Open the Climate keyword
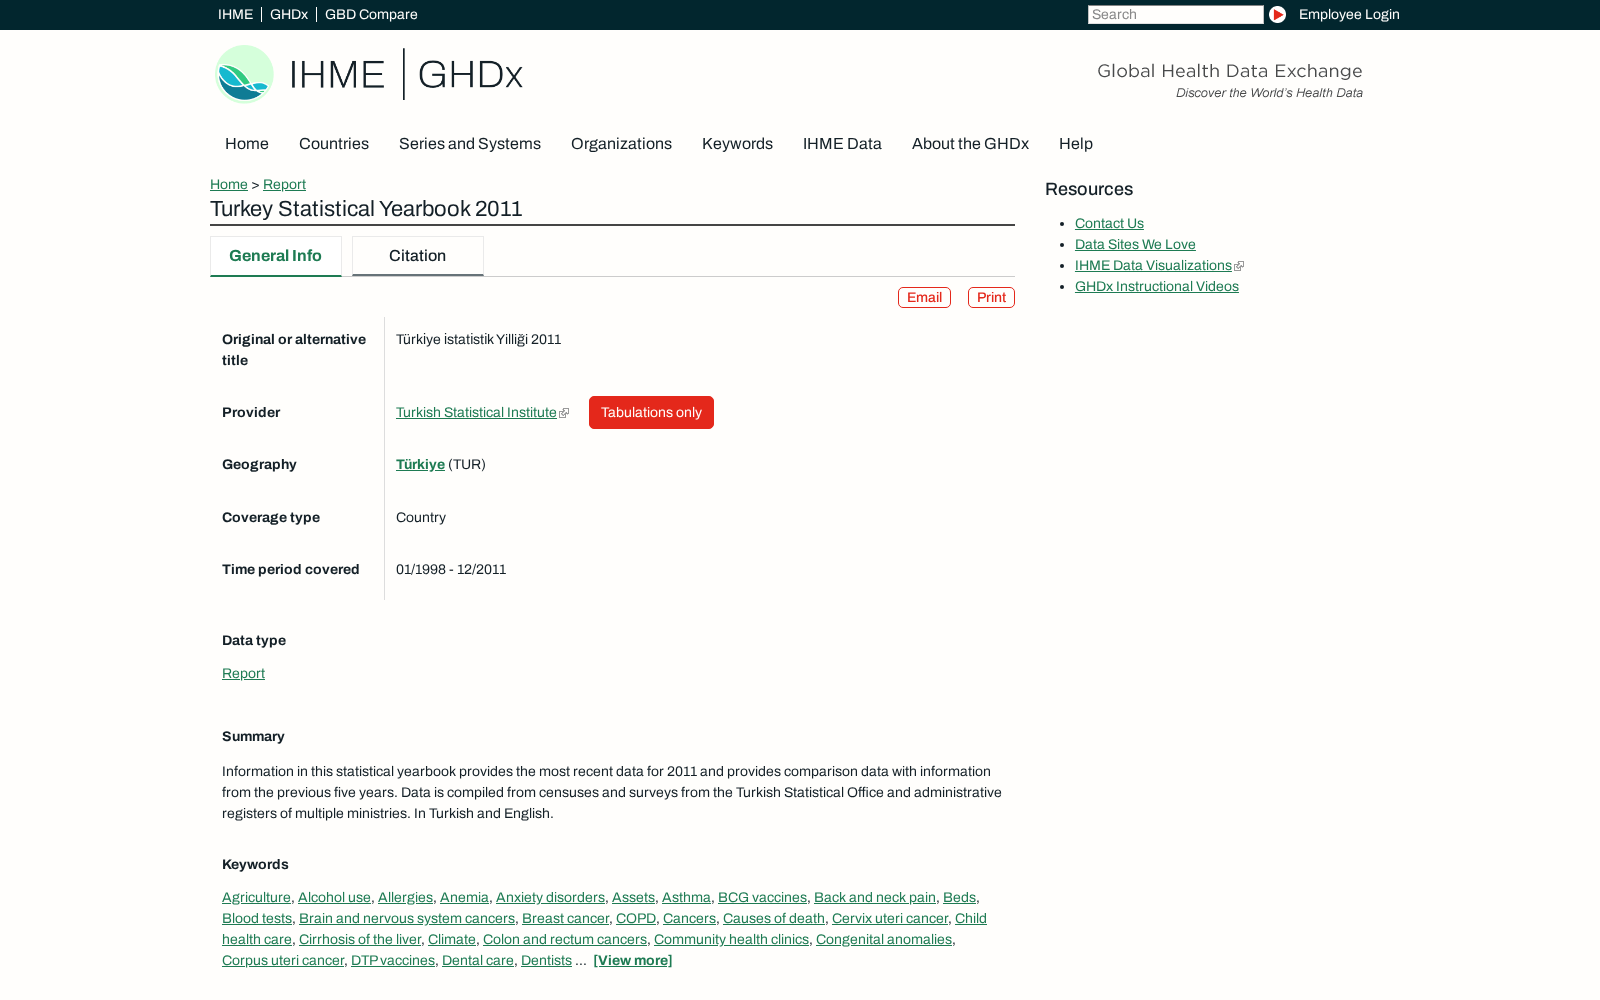 pyautogui.click(x=452, y=940)
